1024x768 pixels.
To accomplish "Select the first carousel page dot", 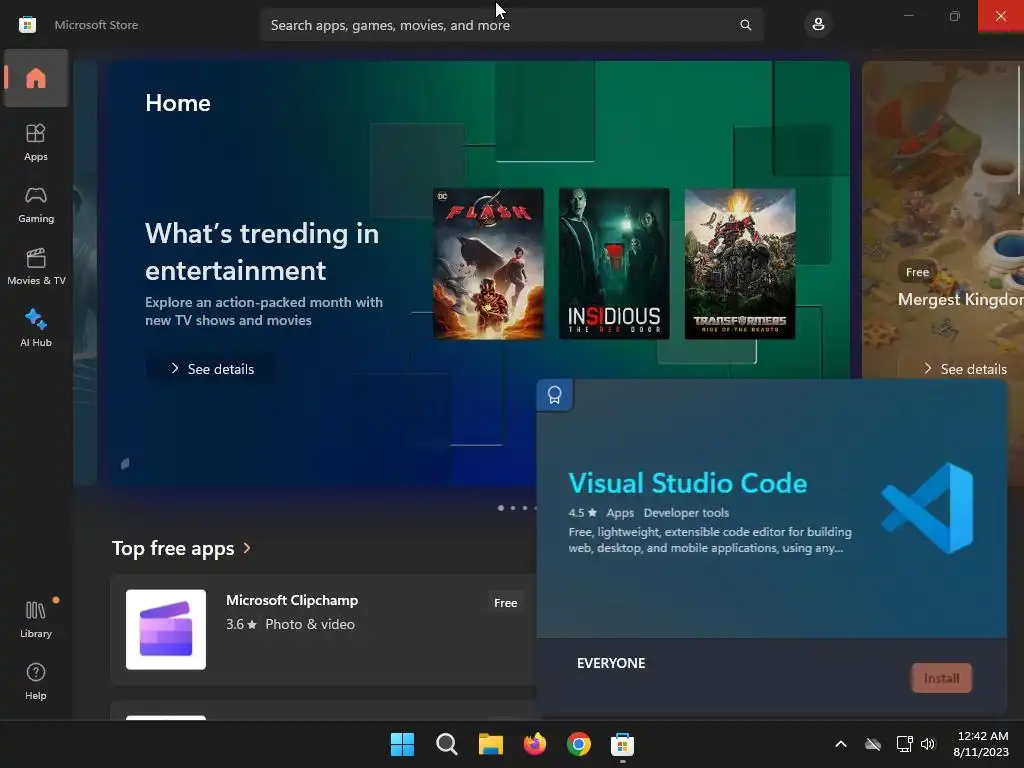I will [x=501, y=507].
